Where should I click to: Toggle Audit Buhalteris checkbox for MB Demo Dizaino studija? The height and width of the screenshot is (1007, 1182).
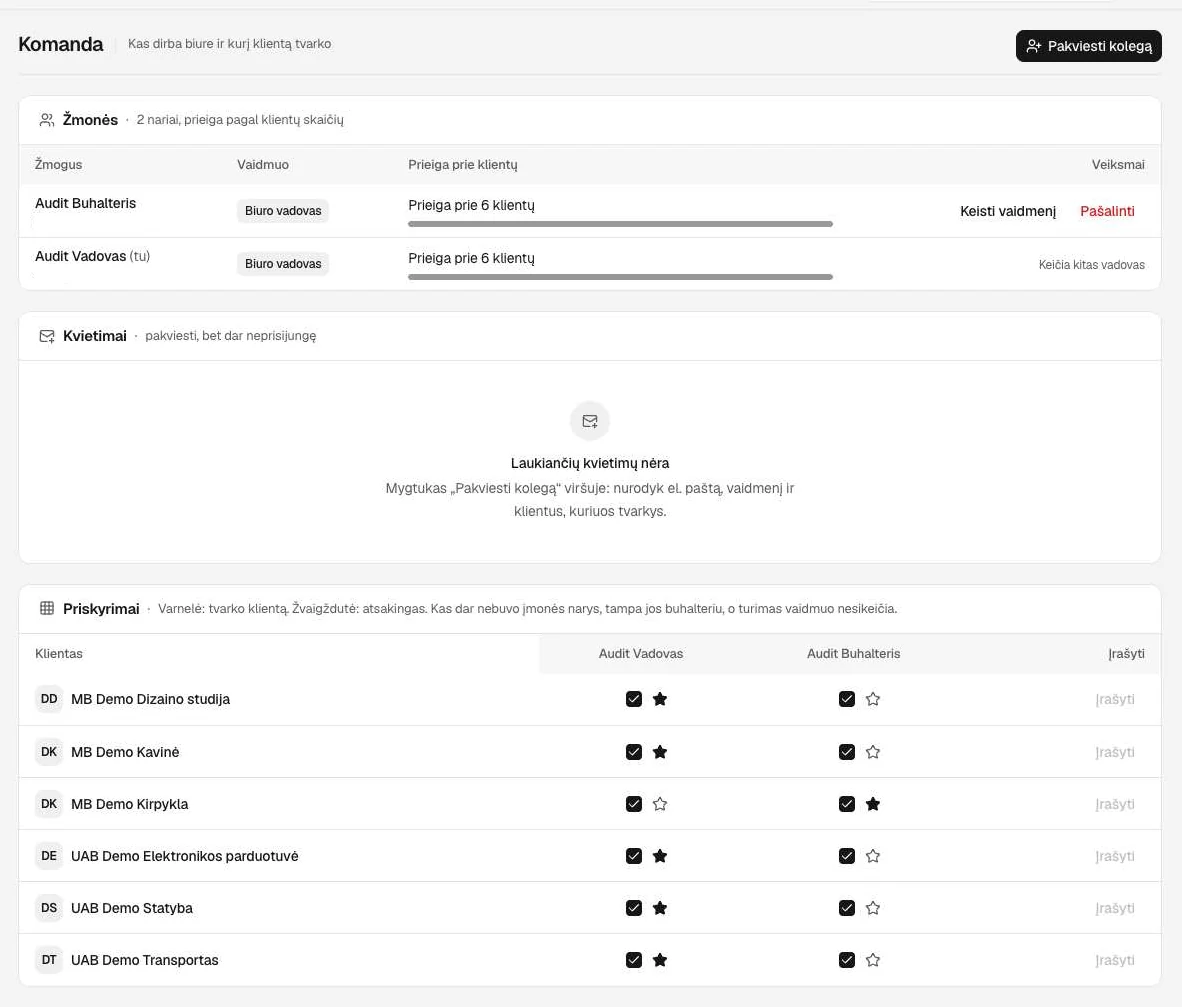click(847, 699)
